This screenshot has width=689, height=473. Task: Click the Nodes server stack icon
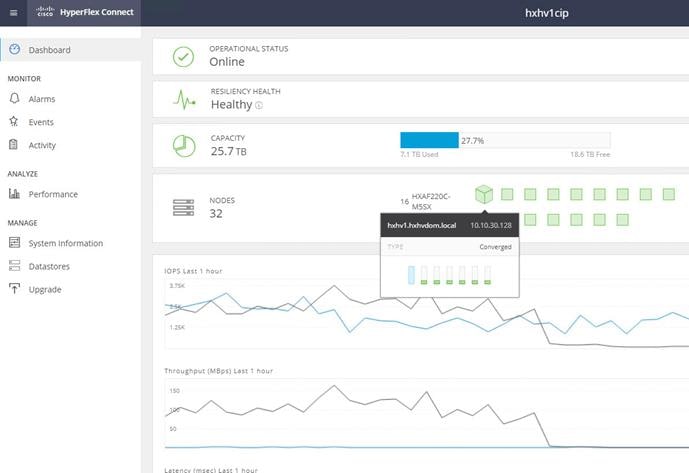tap(183, 207)
